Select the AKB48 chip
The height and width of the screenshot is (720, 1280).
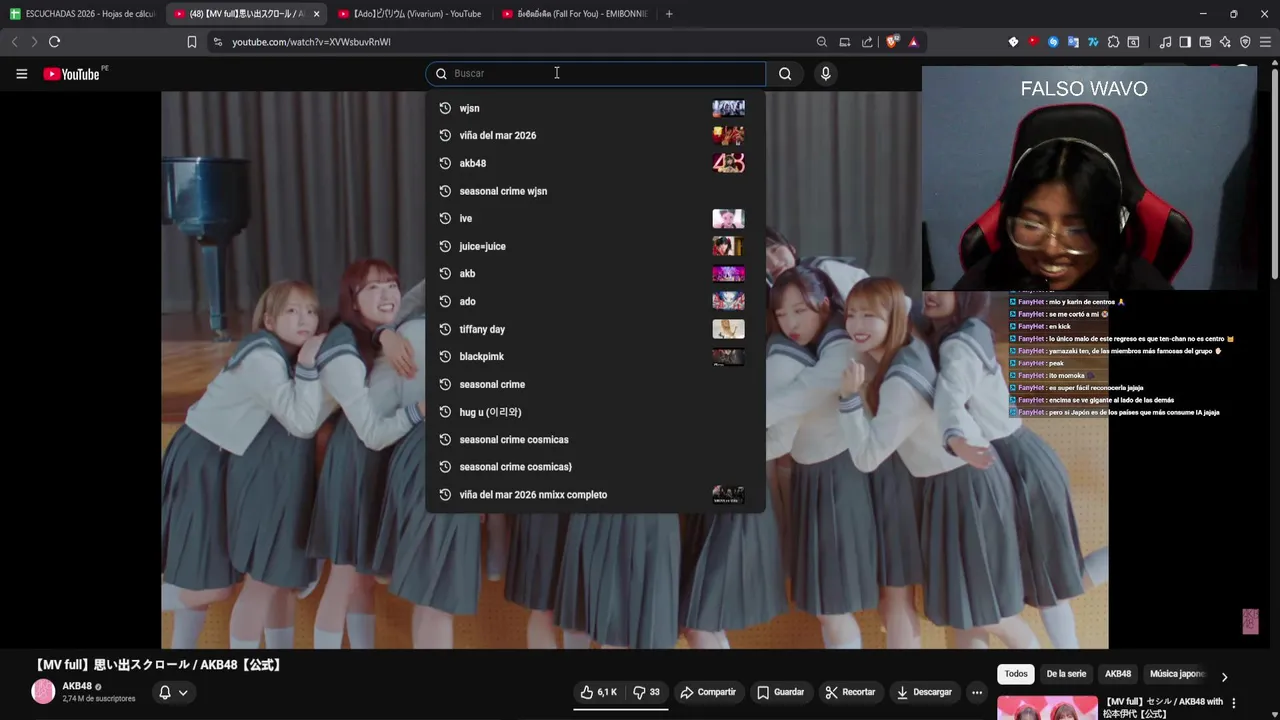pyautogui.click(x=1118, y=674)
